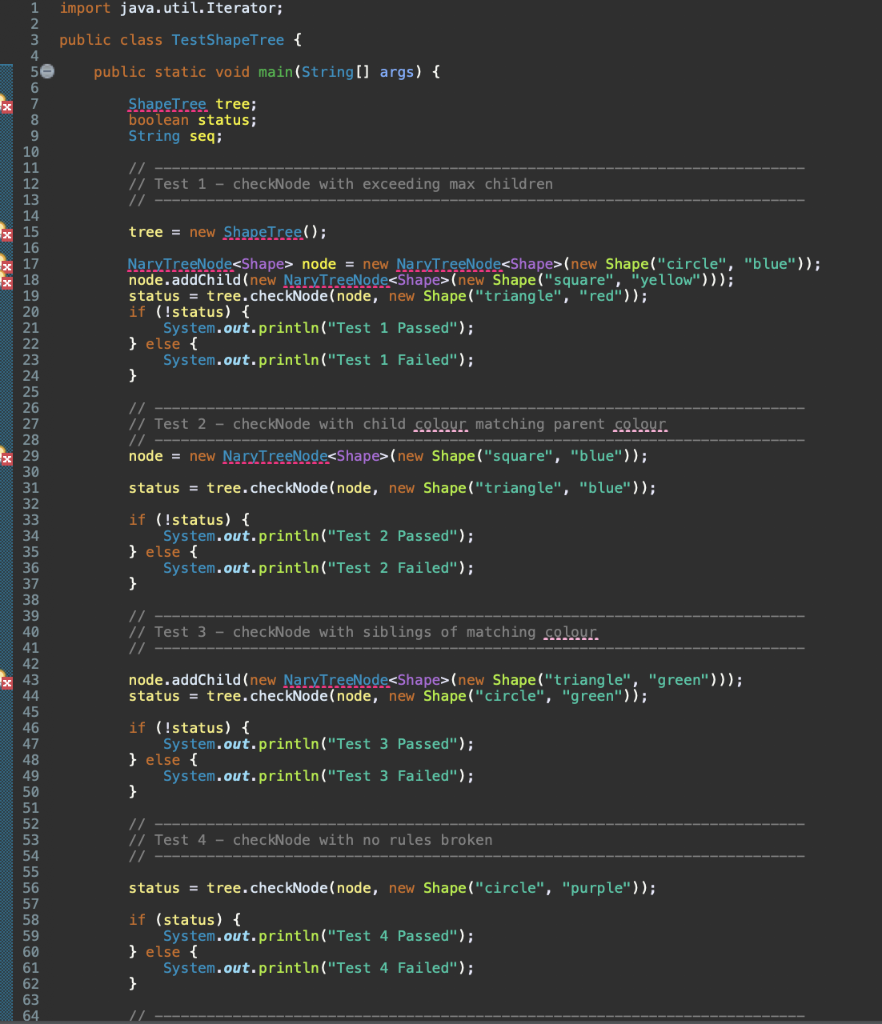Click the "Test 3 Passed" string

[x=392, y=744]
